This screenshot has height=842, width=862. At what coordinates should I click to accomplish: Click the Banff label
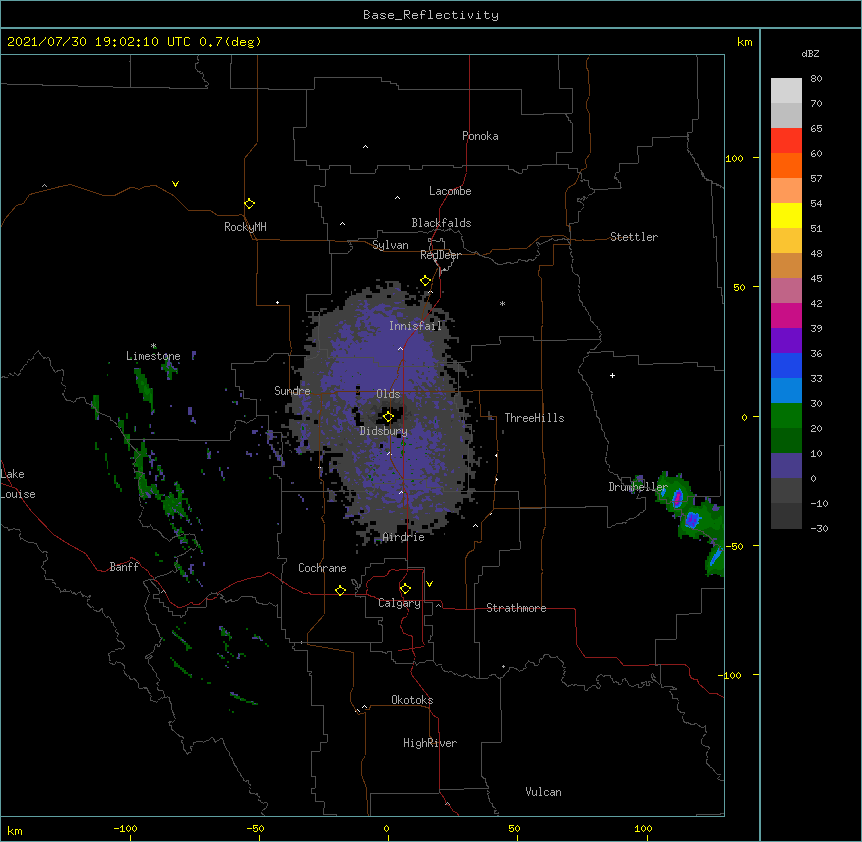pyautogui.click(x=124, y=567)
